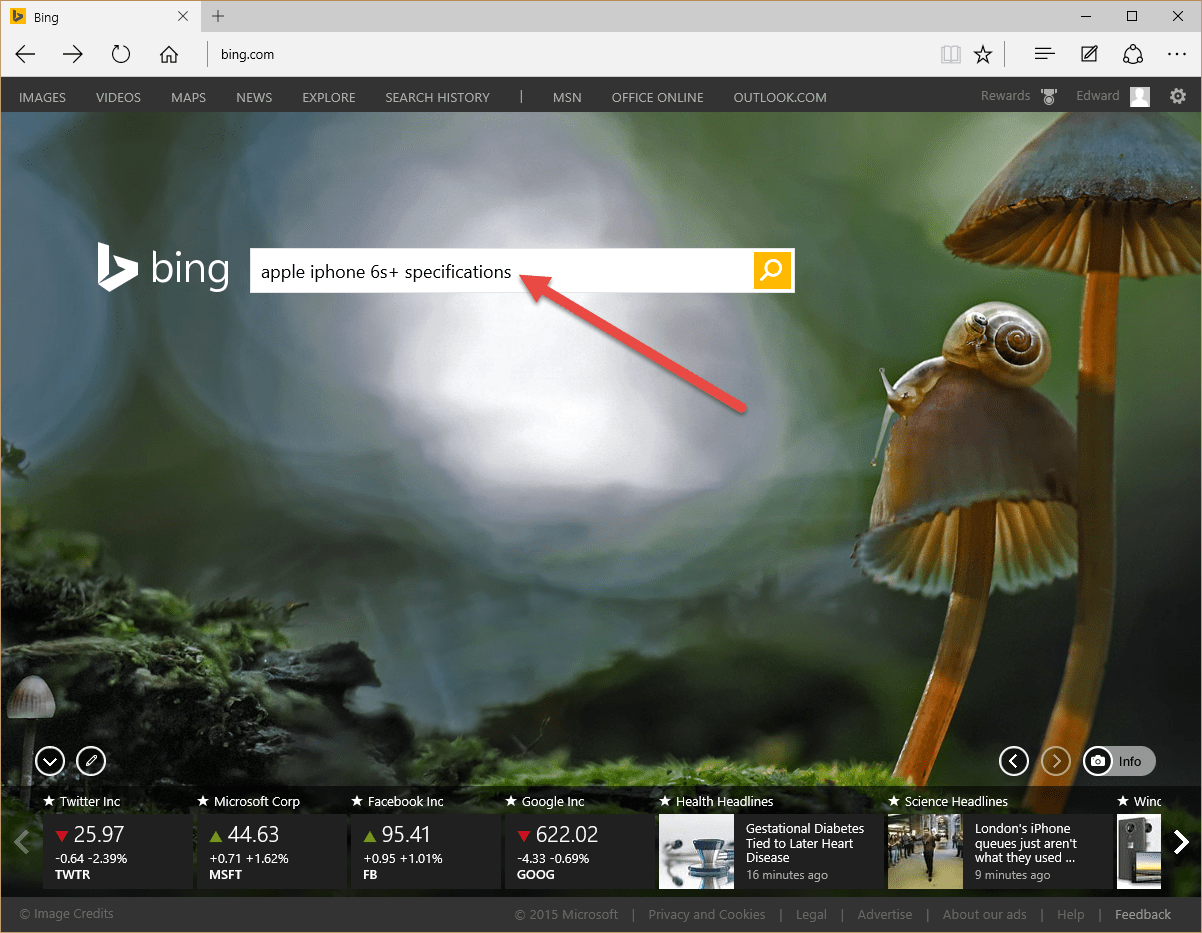Open IMAGES in Bing navigation

click(42, 97)
